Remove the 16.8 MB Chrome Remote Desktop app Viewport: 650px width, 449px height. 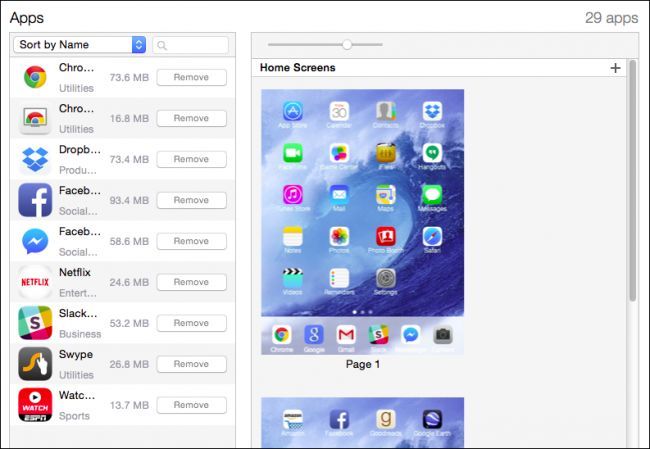coord(192,118)
